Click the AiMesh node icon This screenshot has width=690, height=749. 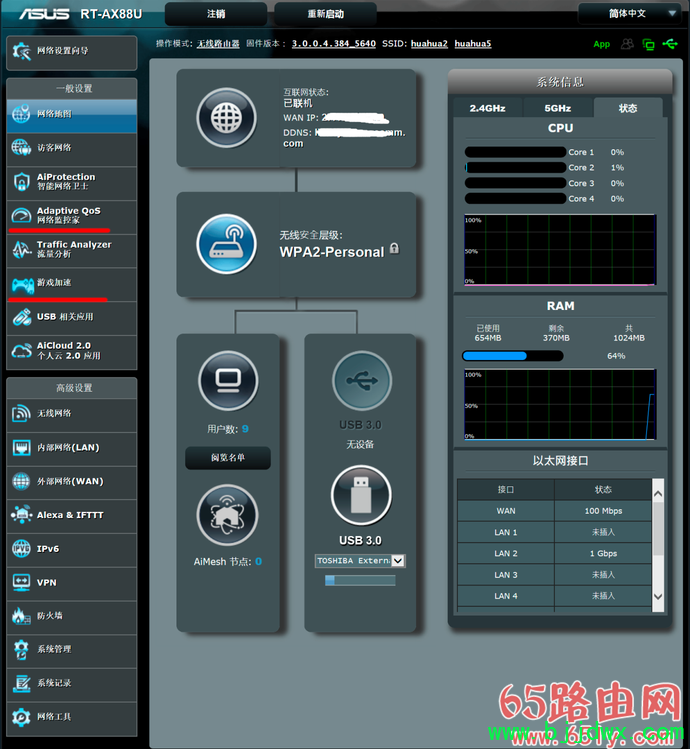click(x=227, y=515)
